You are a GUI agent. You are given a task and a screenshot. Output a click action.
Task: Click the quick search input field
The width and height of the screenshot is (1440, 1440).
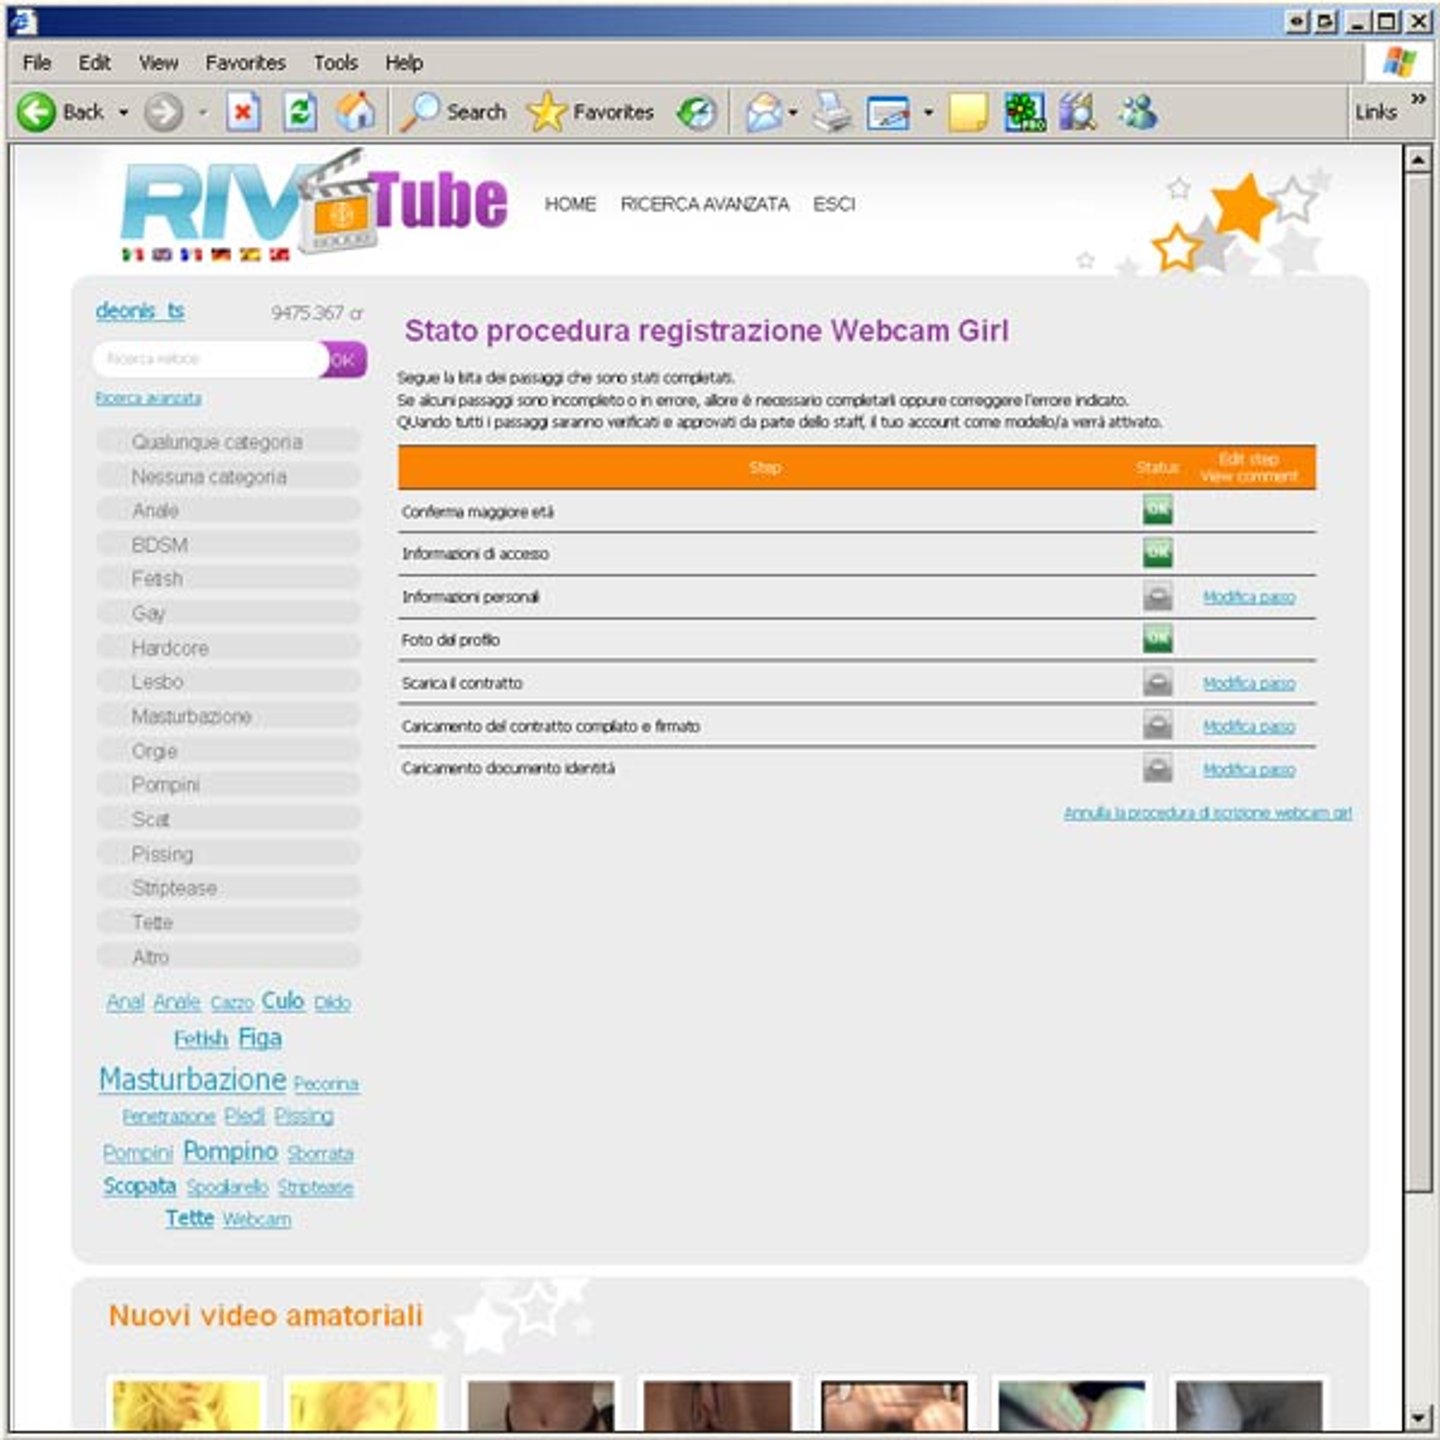(x=207, y=359)
